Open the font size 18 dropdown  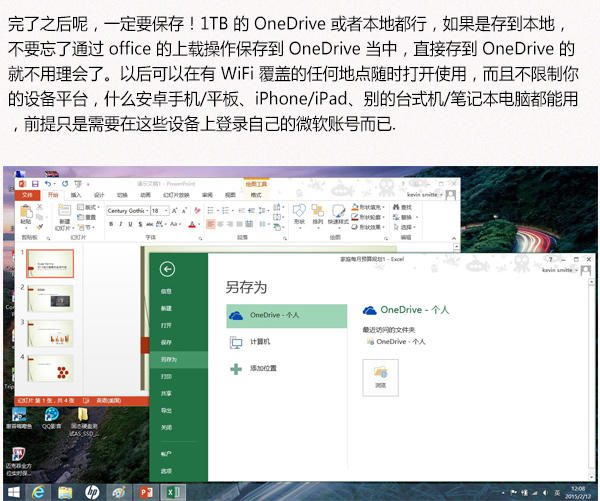point(166,211)
